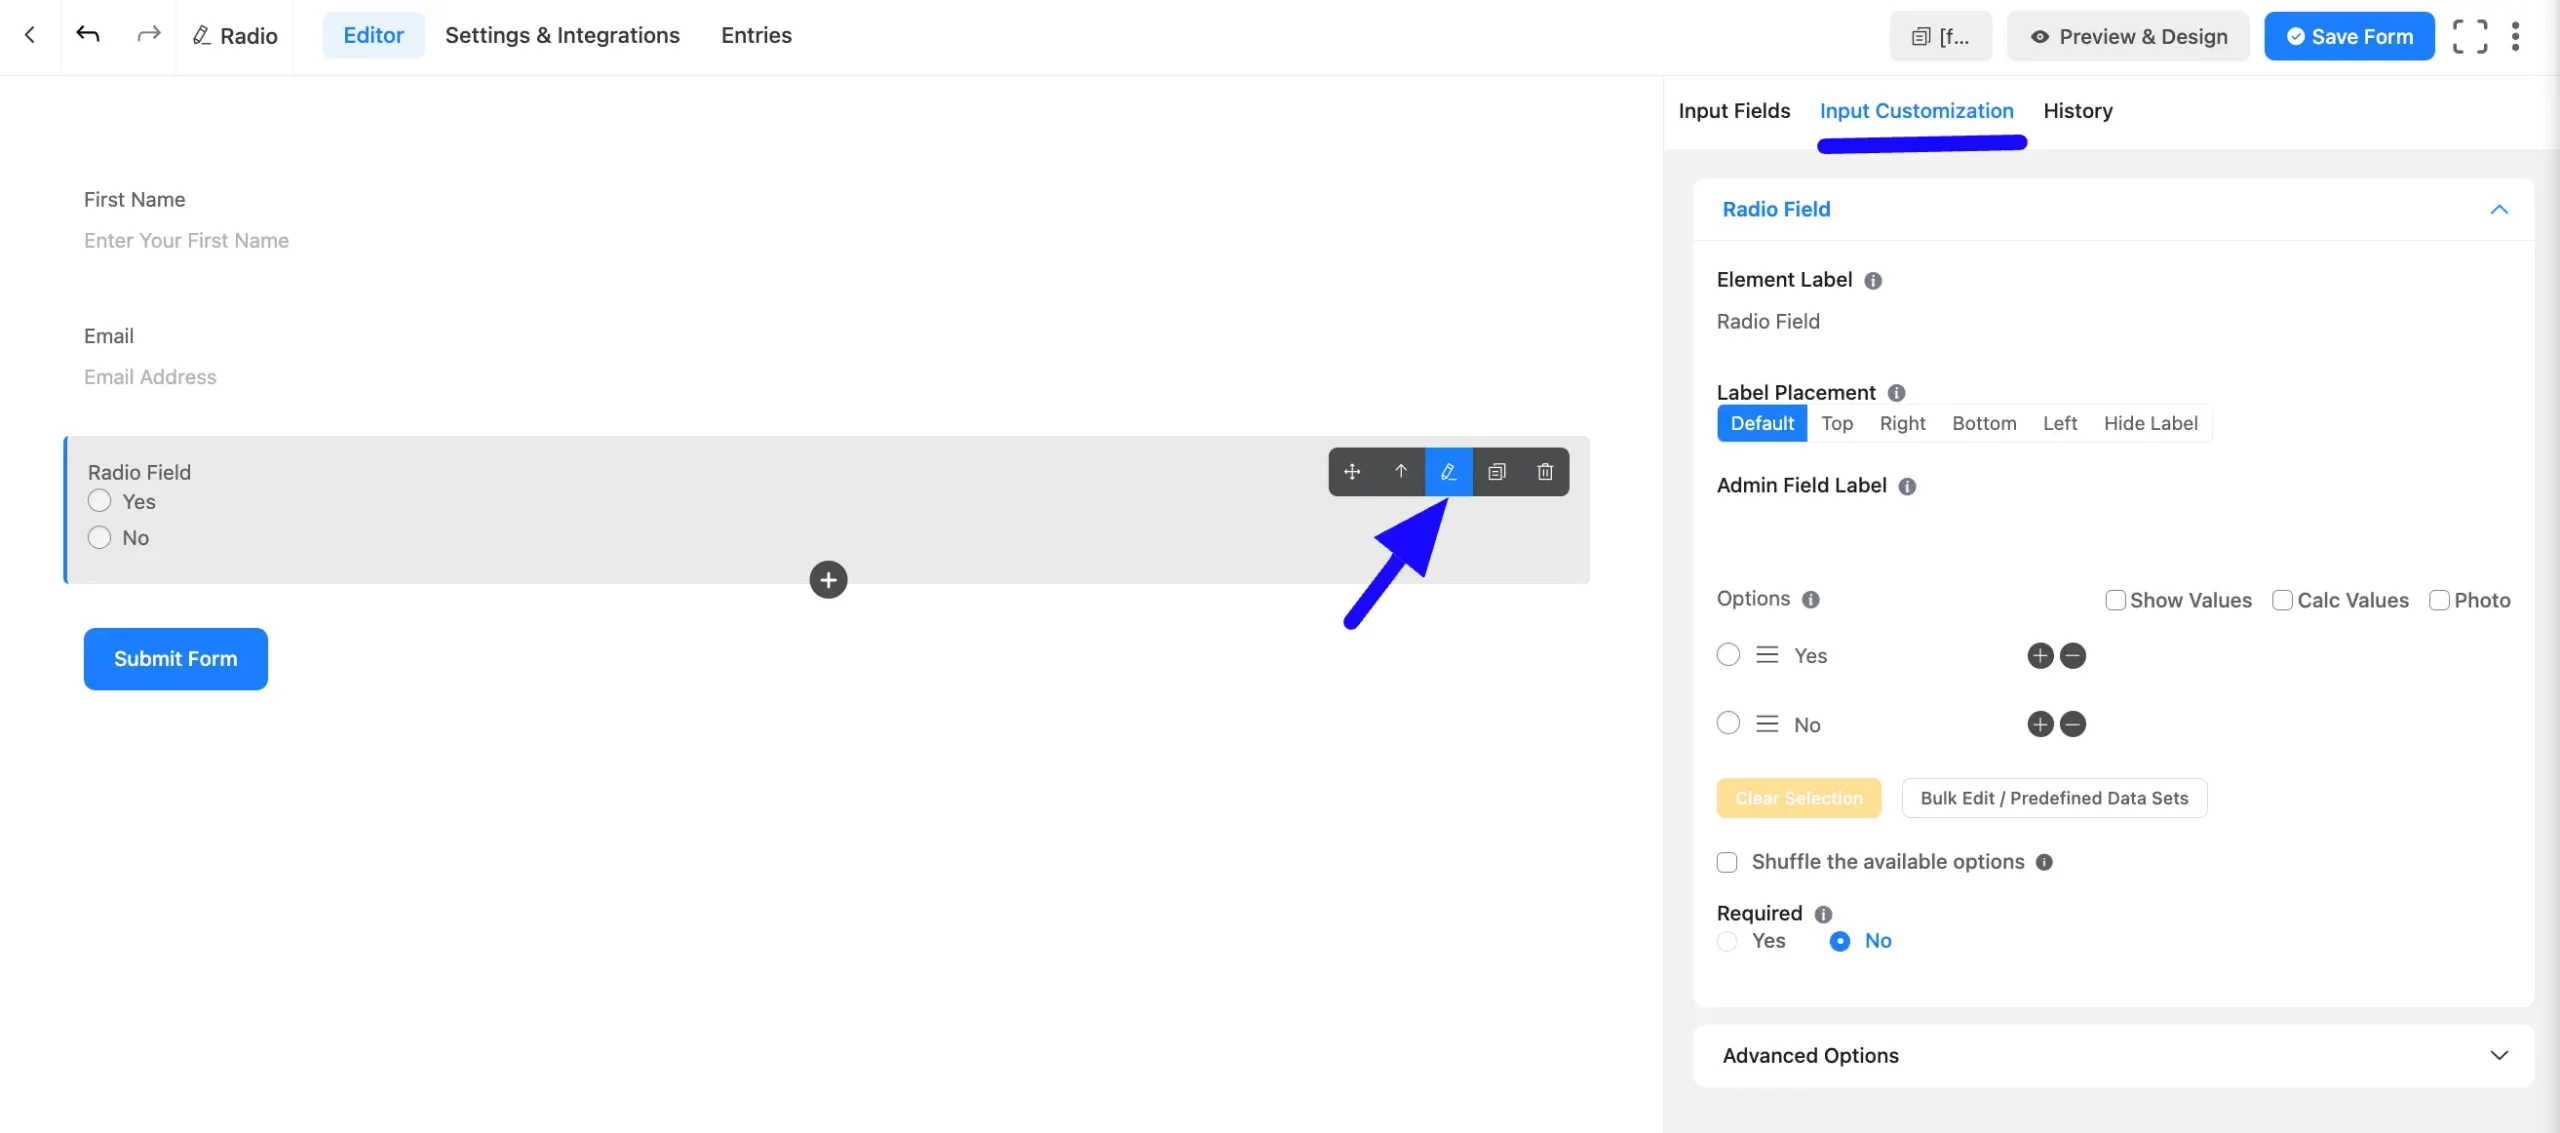Collapse the Radio Field panel chevron
This screenshot has height=1133, width=2560.
click(x=2498, y=209)
